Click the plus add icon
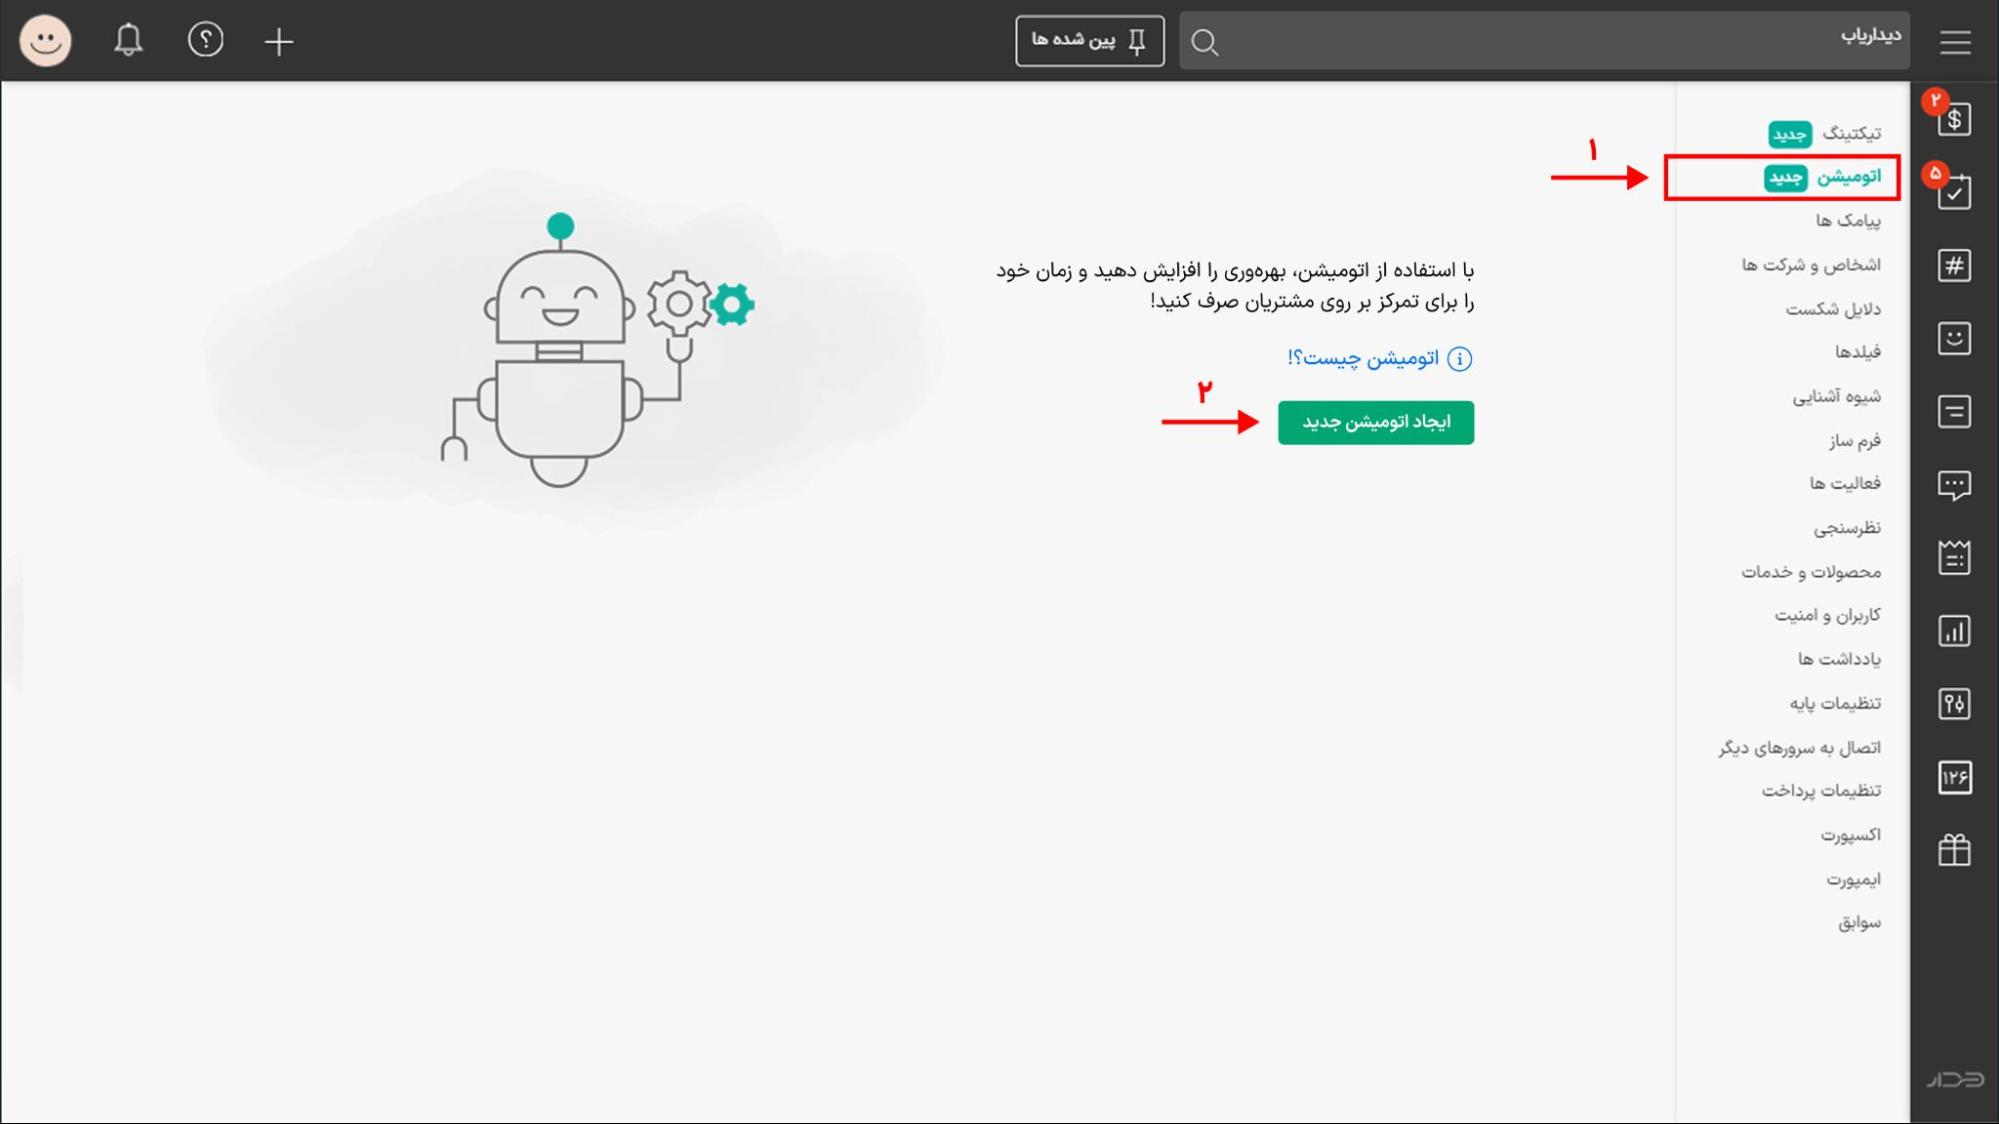The image size is (1999, 1124). pyautogui.click(x=279, y=41)
